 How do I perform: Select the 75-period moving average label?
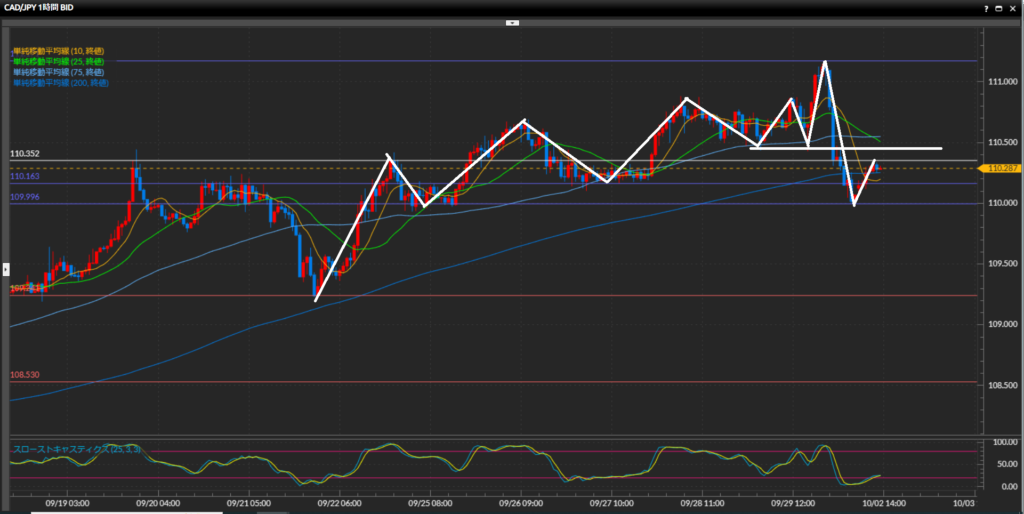click(59, 72)
